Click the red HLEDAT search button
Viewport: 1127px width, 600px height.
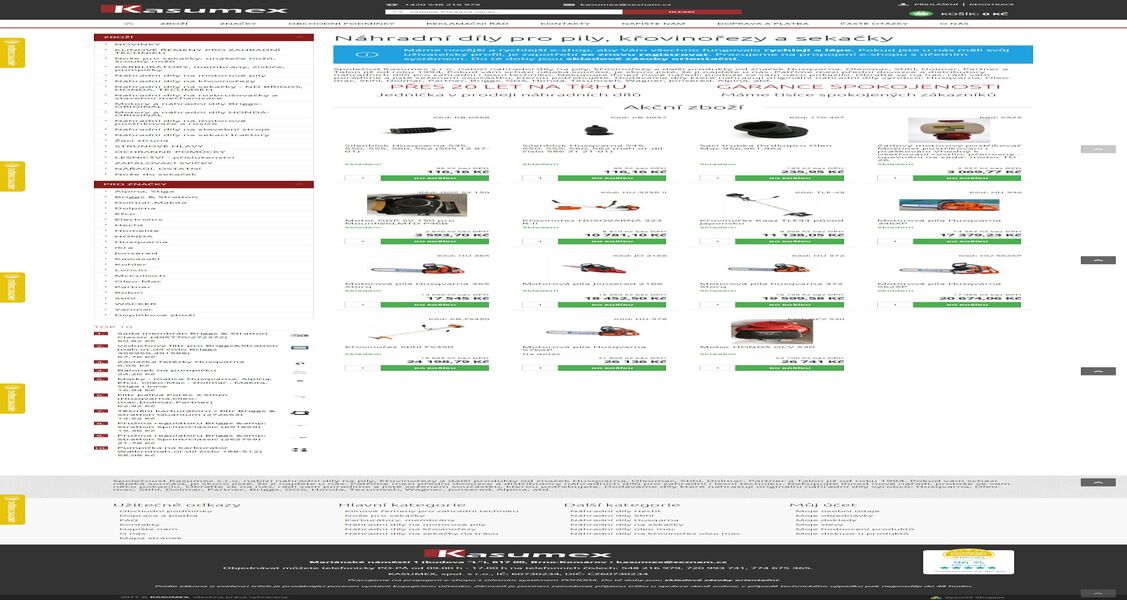coord(681,11)
